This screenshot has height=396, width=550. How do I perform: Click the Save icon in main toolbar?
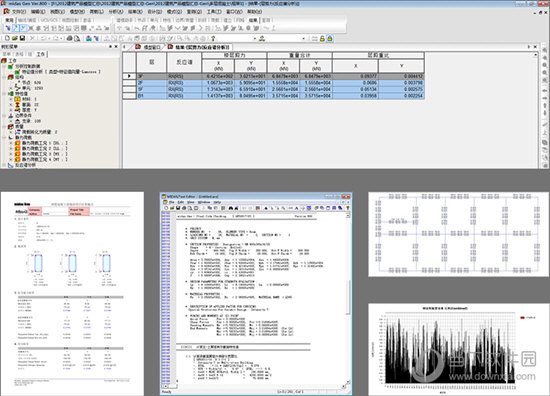point(22,38)
